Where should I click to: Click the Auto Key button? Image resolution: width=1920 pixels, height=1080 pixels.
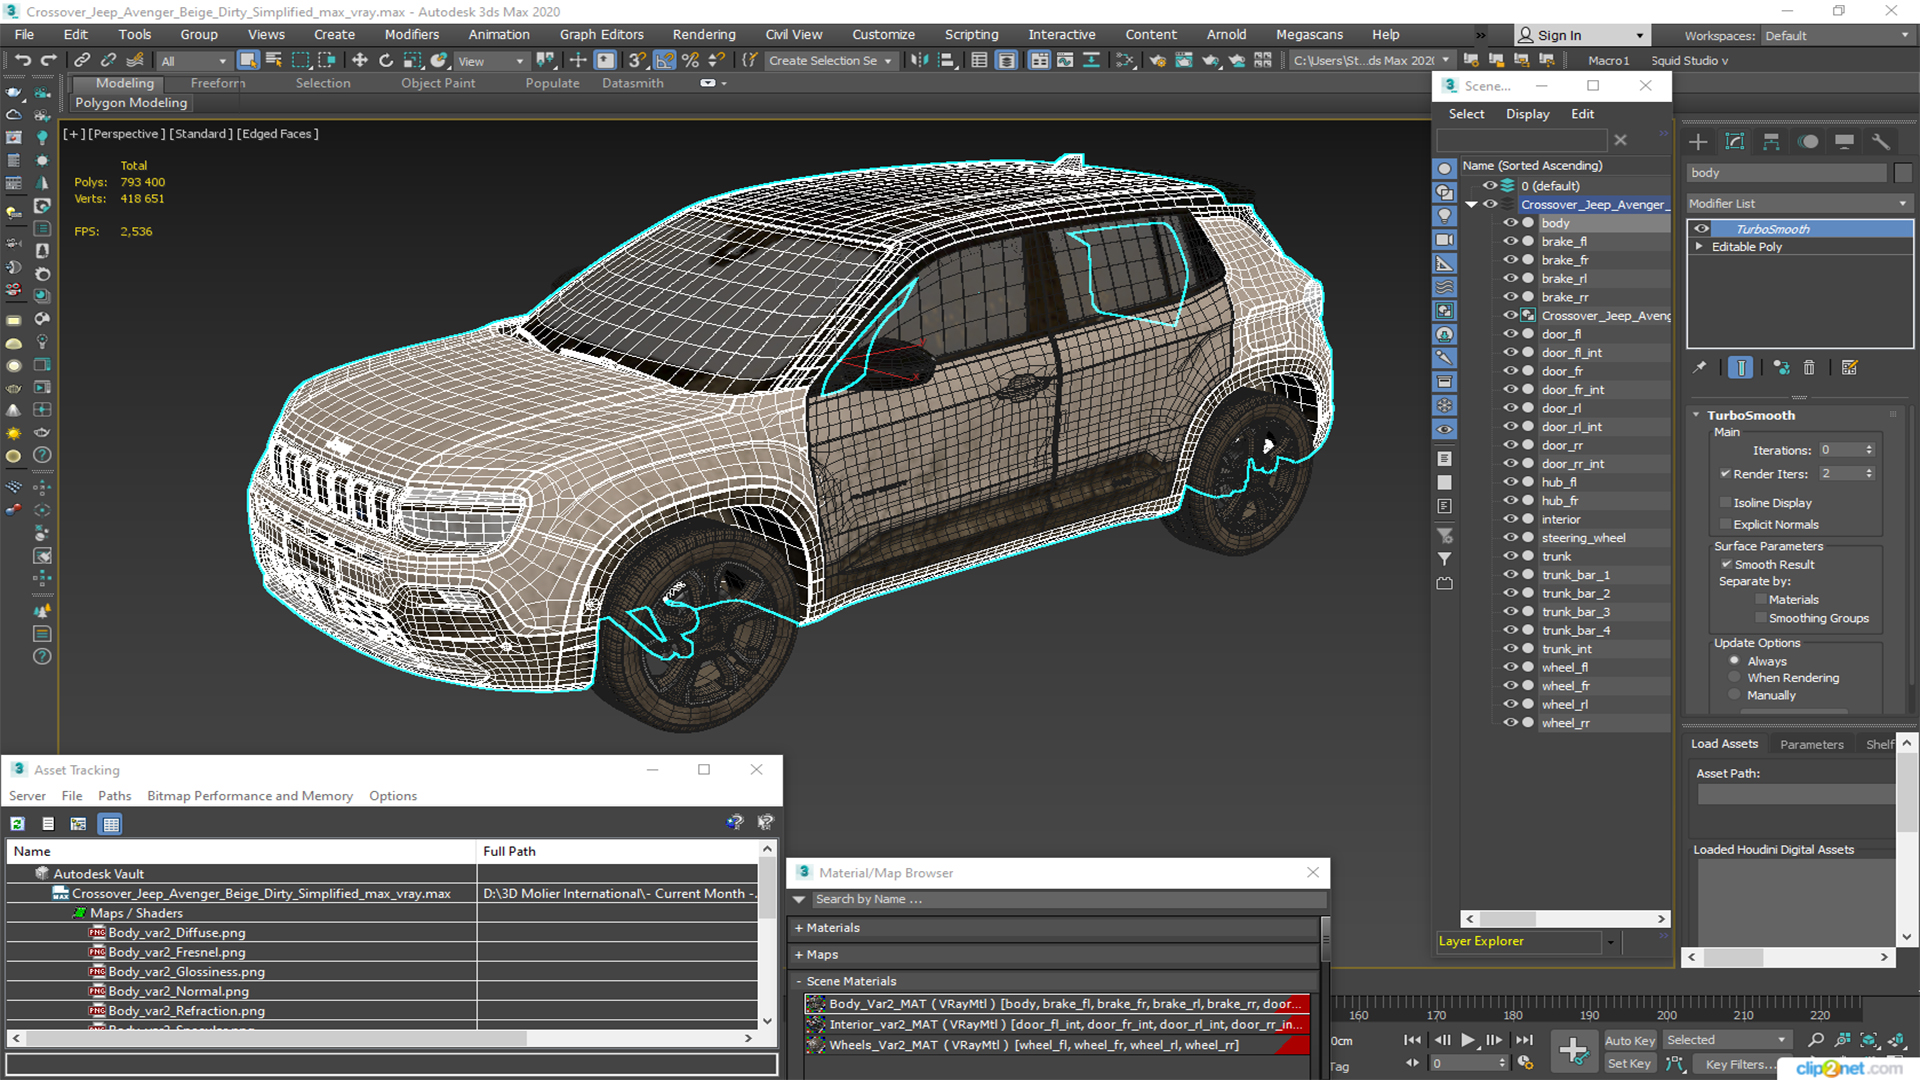1630,1041
